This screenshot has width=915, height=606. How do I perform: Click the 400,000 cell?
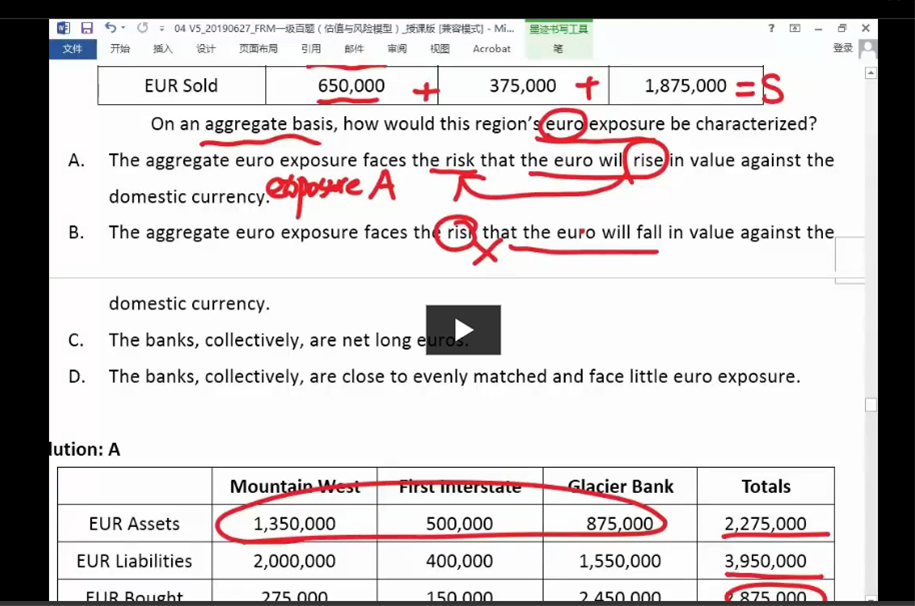tap(460, 561)
